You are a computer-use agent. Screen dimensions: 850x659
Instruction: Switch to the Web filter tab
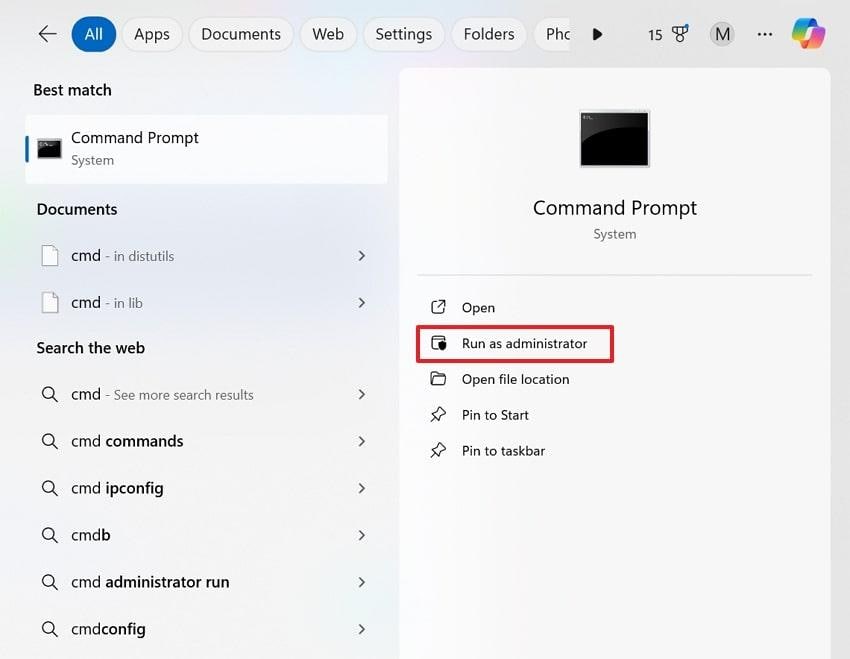click(x=328, y=34)
